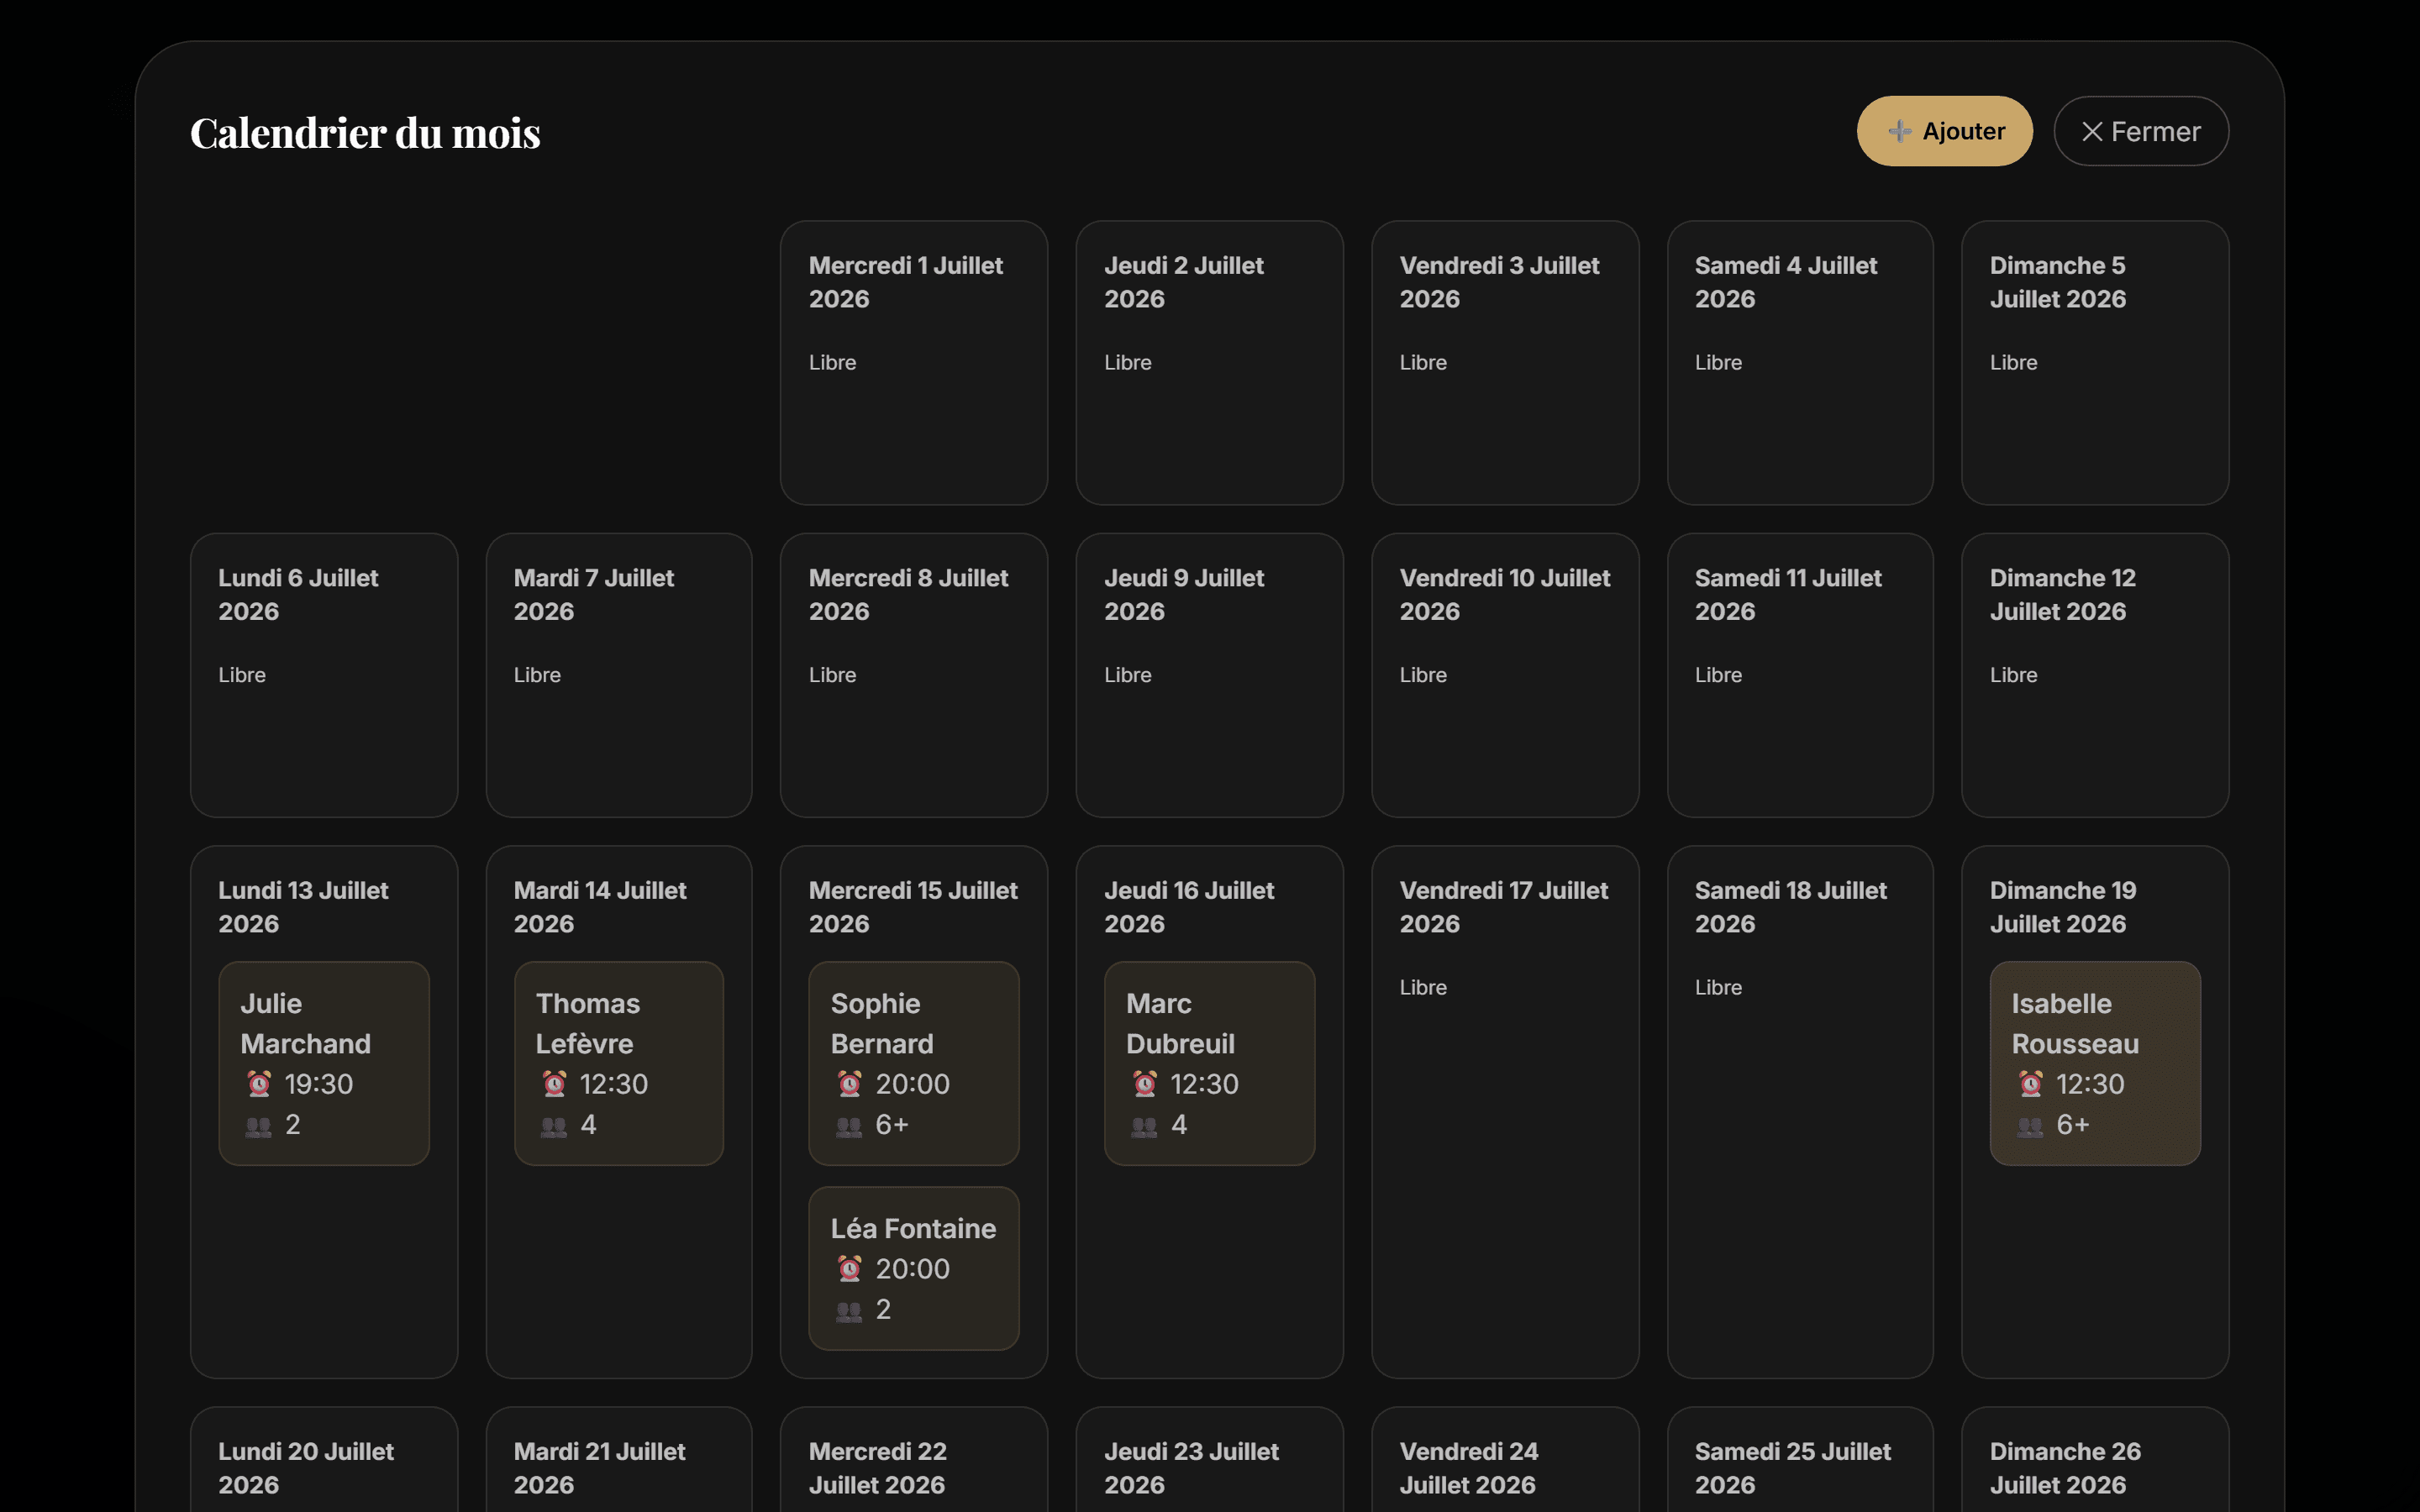Screen dimensions: 2420x1512
Task: Open Isabelle Rousseau's reservation card
Action: 2095,1063
